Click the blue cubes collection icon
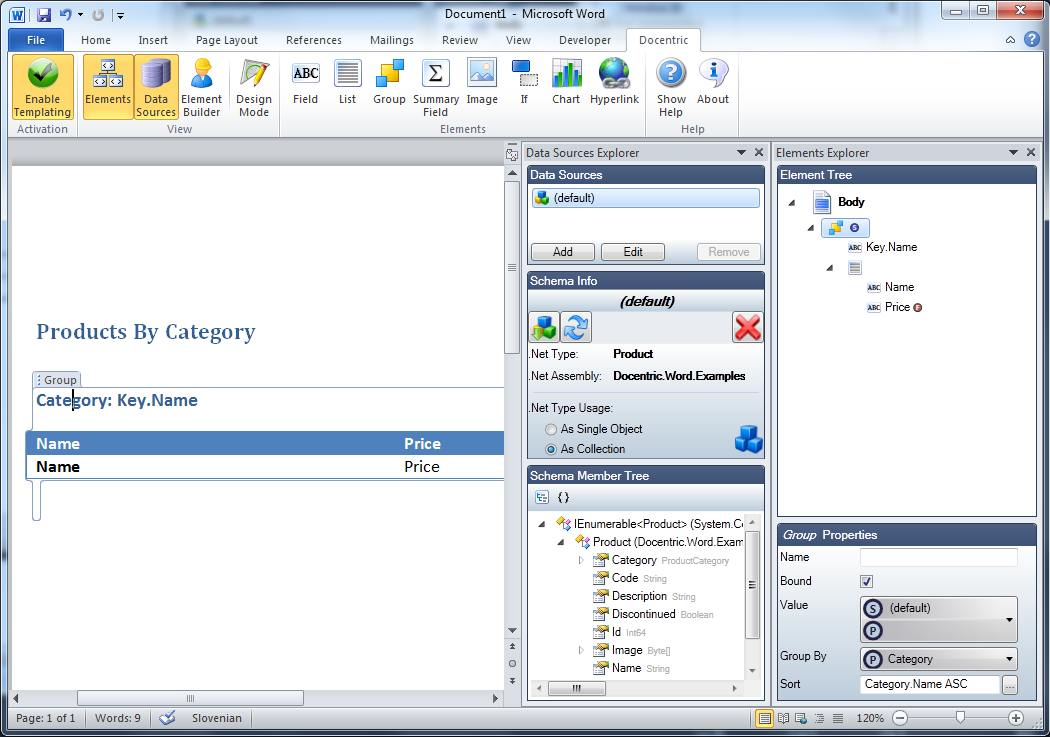The width and height of the screenshot is (1050, 737). [x=748, y=439]
